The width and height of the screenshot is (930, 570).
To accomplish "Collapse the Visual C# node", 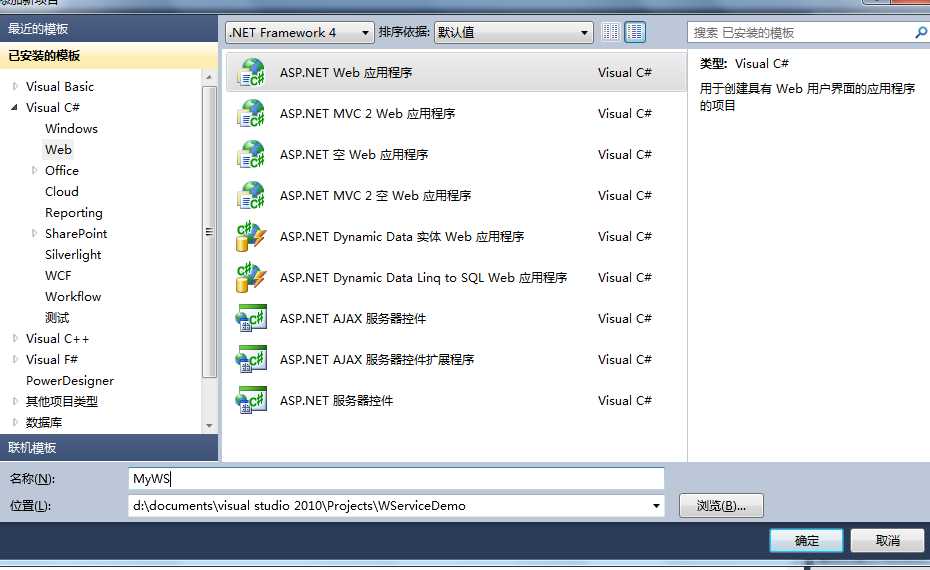I will click(15, 107).
